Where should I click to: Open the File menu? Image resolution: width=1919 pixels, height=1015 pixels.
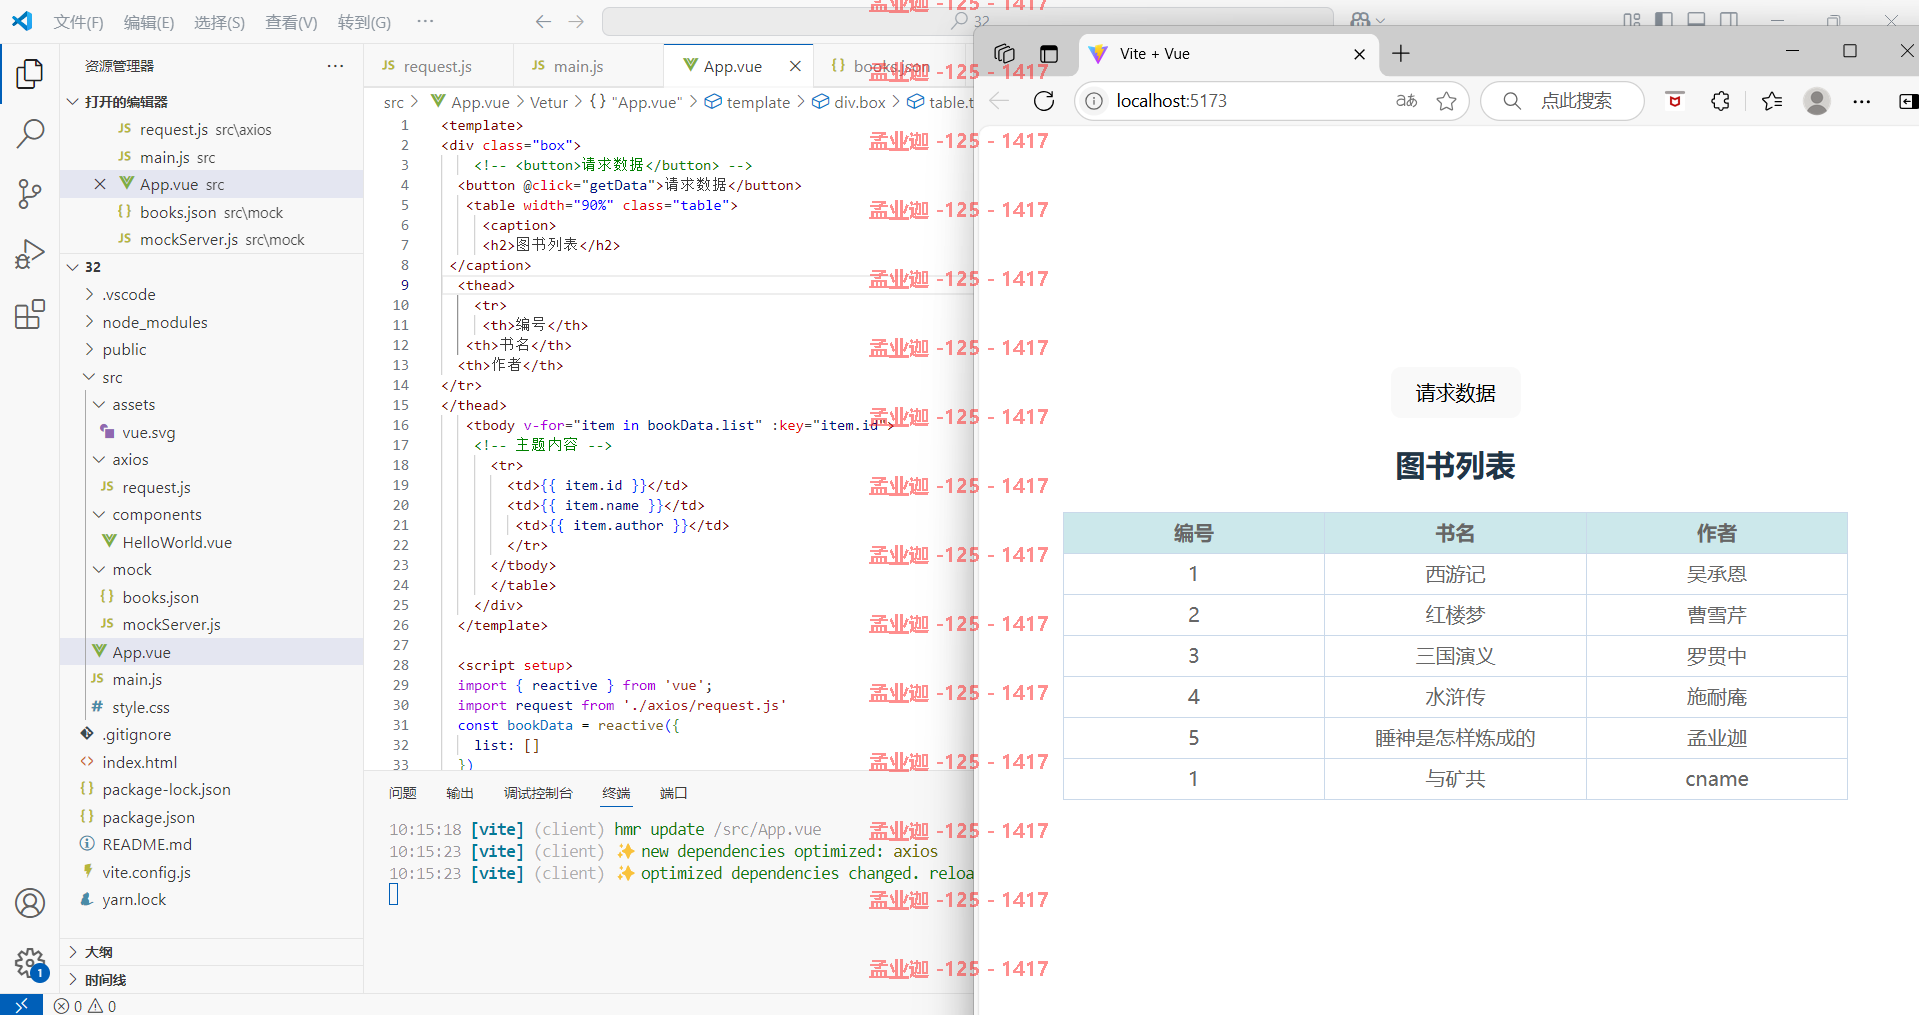tap(78, 22)
